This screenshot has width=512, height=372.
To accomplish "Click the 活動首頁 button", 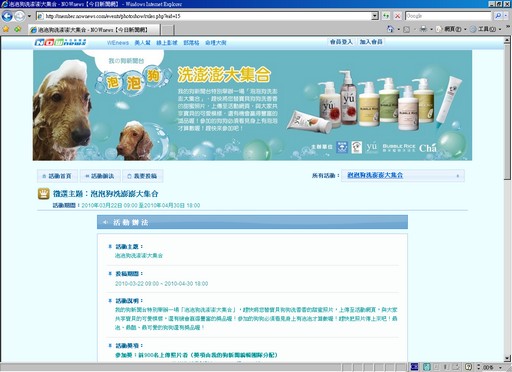I will click(57, 176).
